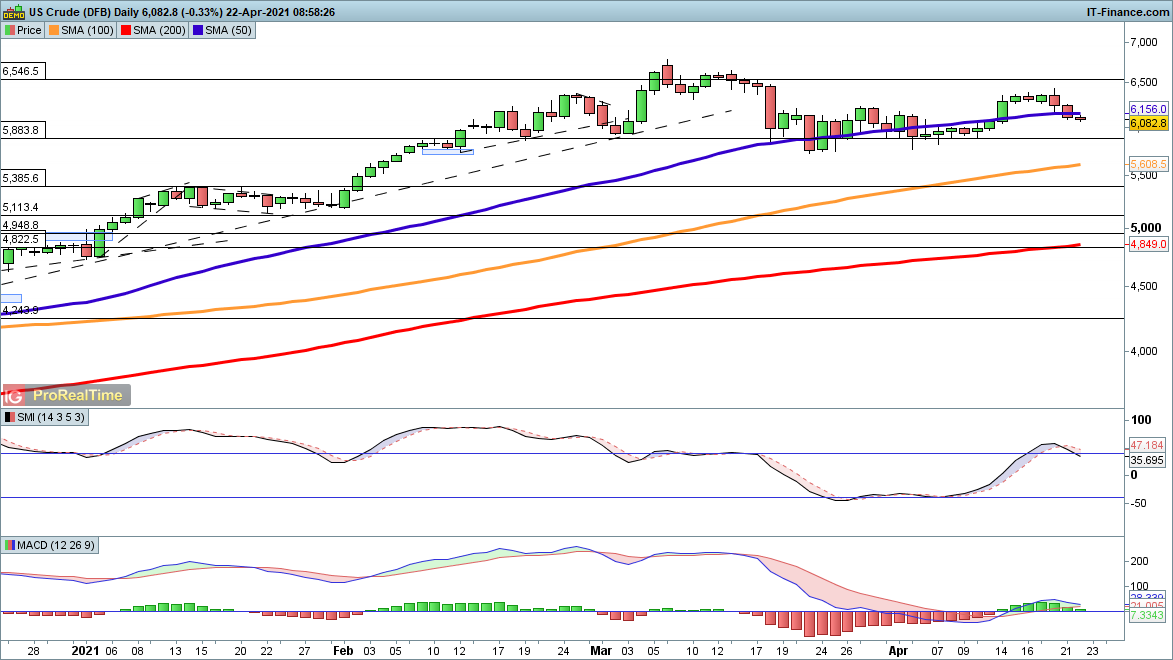The height and width of the screenshot is (660, 1173).
Task: Click the red 4,849.0 SMA value tag
Action: [1148, 244]
